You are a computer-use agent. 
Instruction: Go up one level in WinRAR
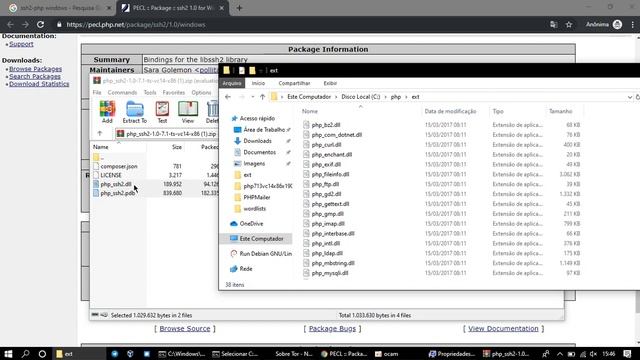[100, 133]
